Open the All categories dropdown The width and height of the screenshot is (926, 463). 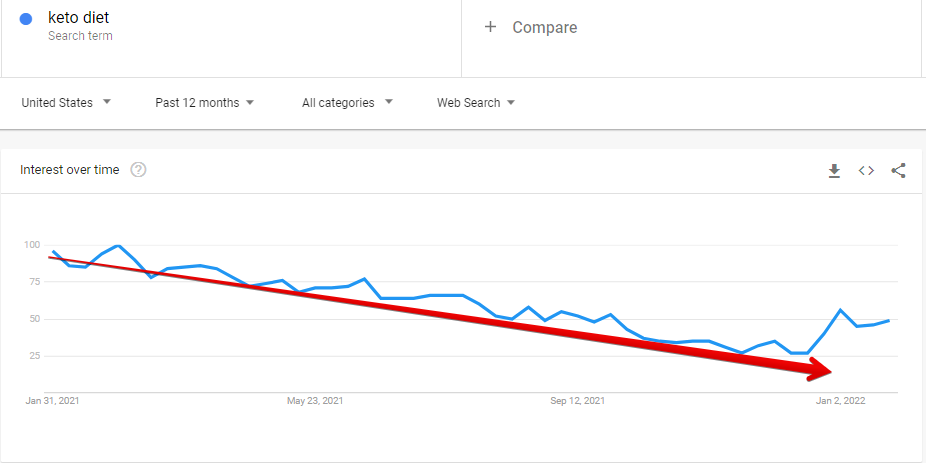(347, 103)
